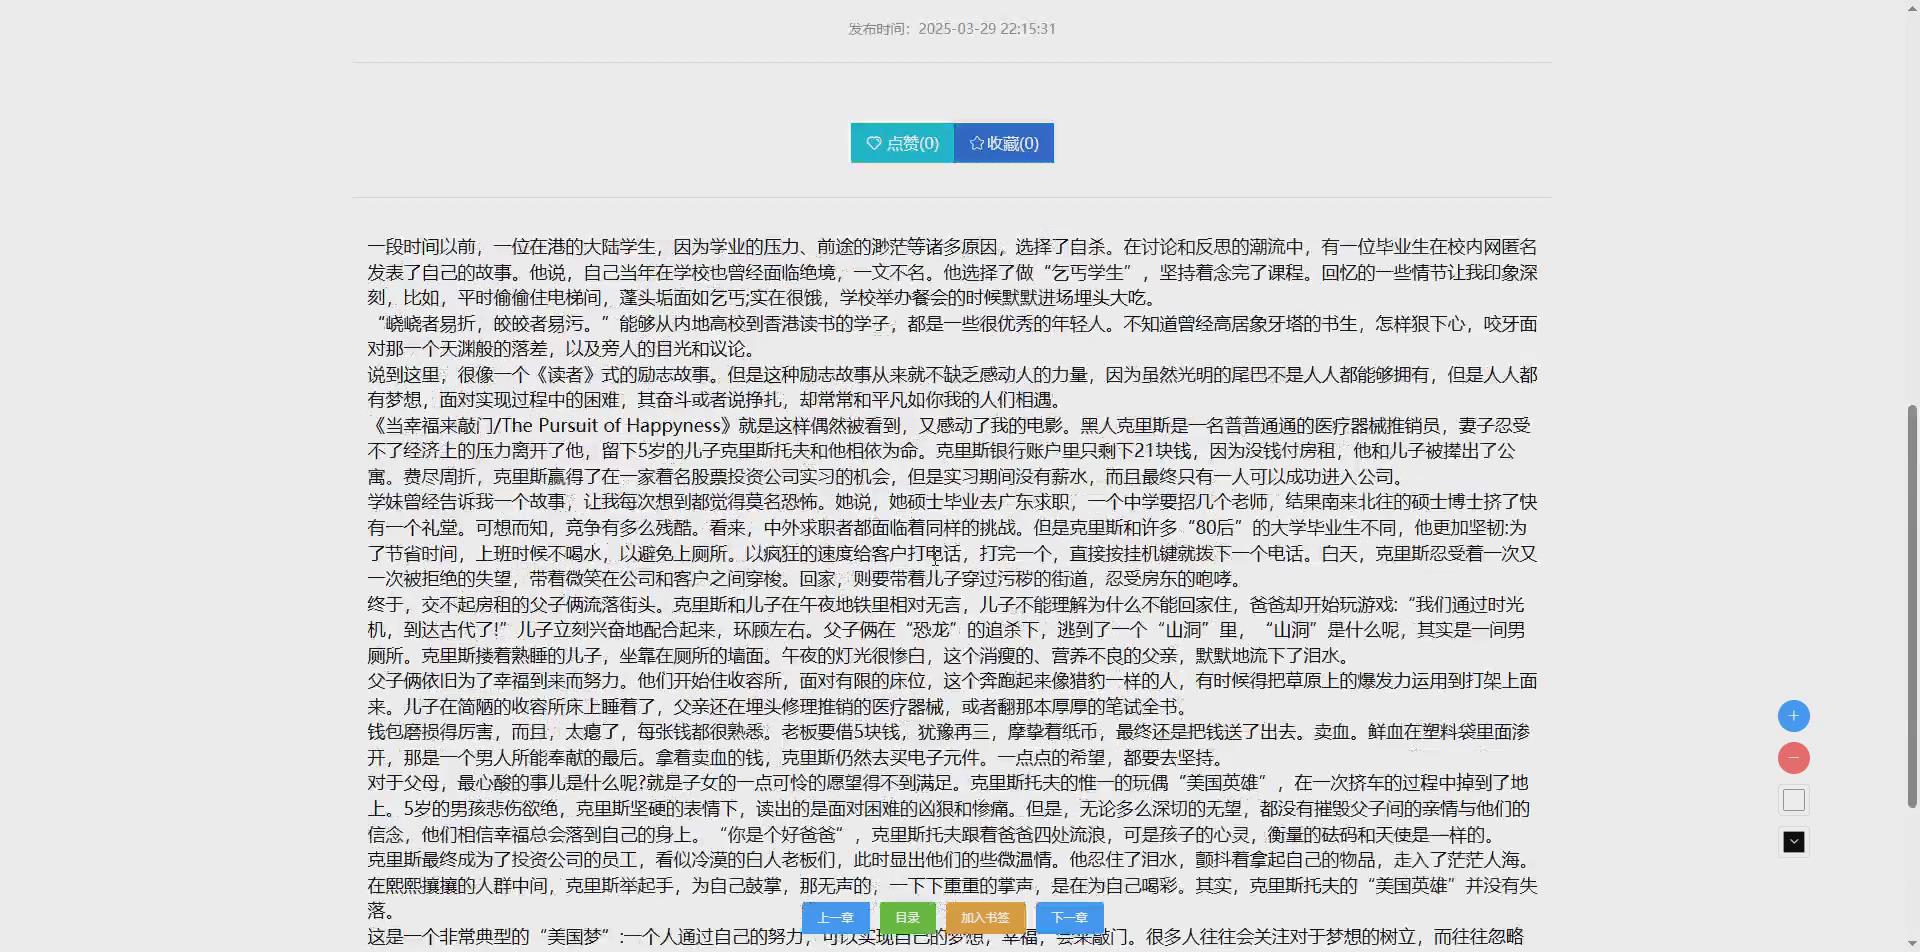The height and width of the screenshot is (952, 1920).
Task: Add a bookmark using 加入书签
Action: 984,916
